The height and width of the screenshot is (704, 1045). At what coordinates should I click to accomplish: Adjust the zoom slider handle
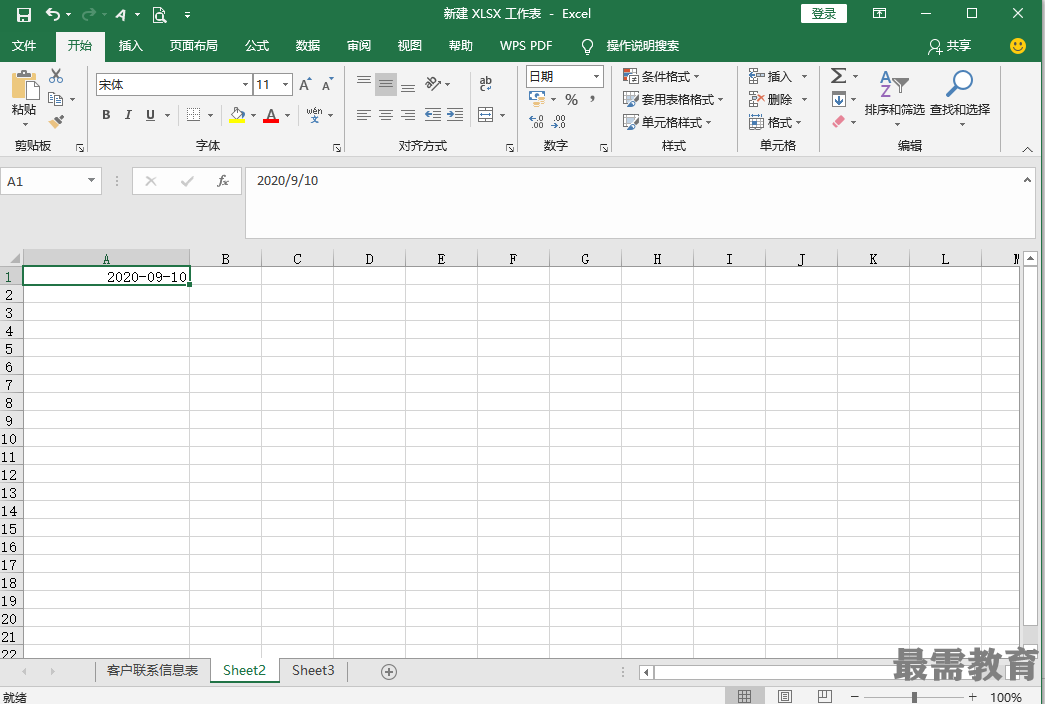(914, 697)
